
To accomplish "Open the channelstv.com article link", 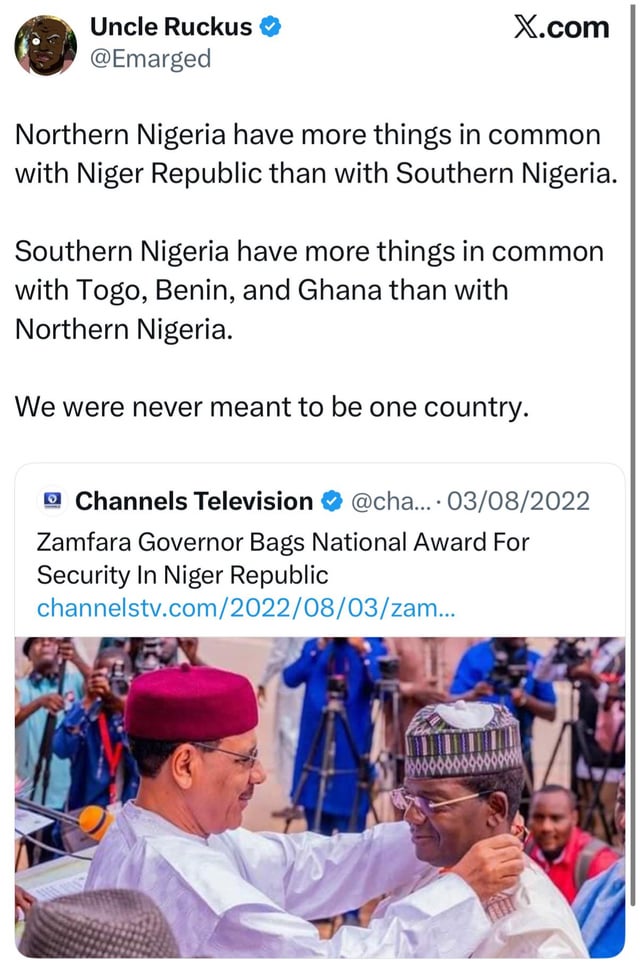I will (245, 608).
